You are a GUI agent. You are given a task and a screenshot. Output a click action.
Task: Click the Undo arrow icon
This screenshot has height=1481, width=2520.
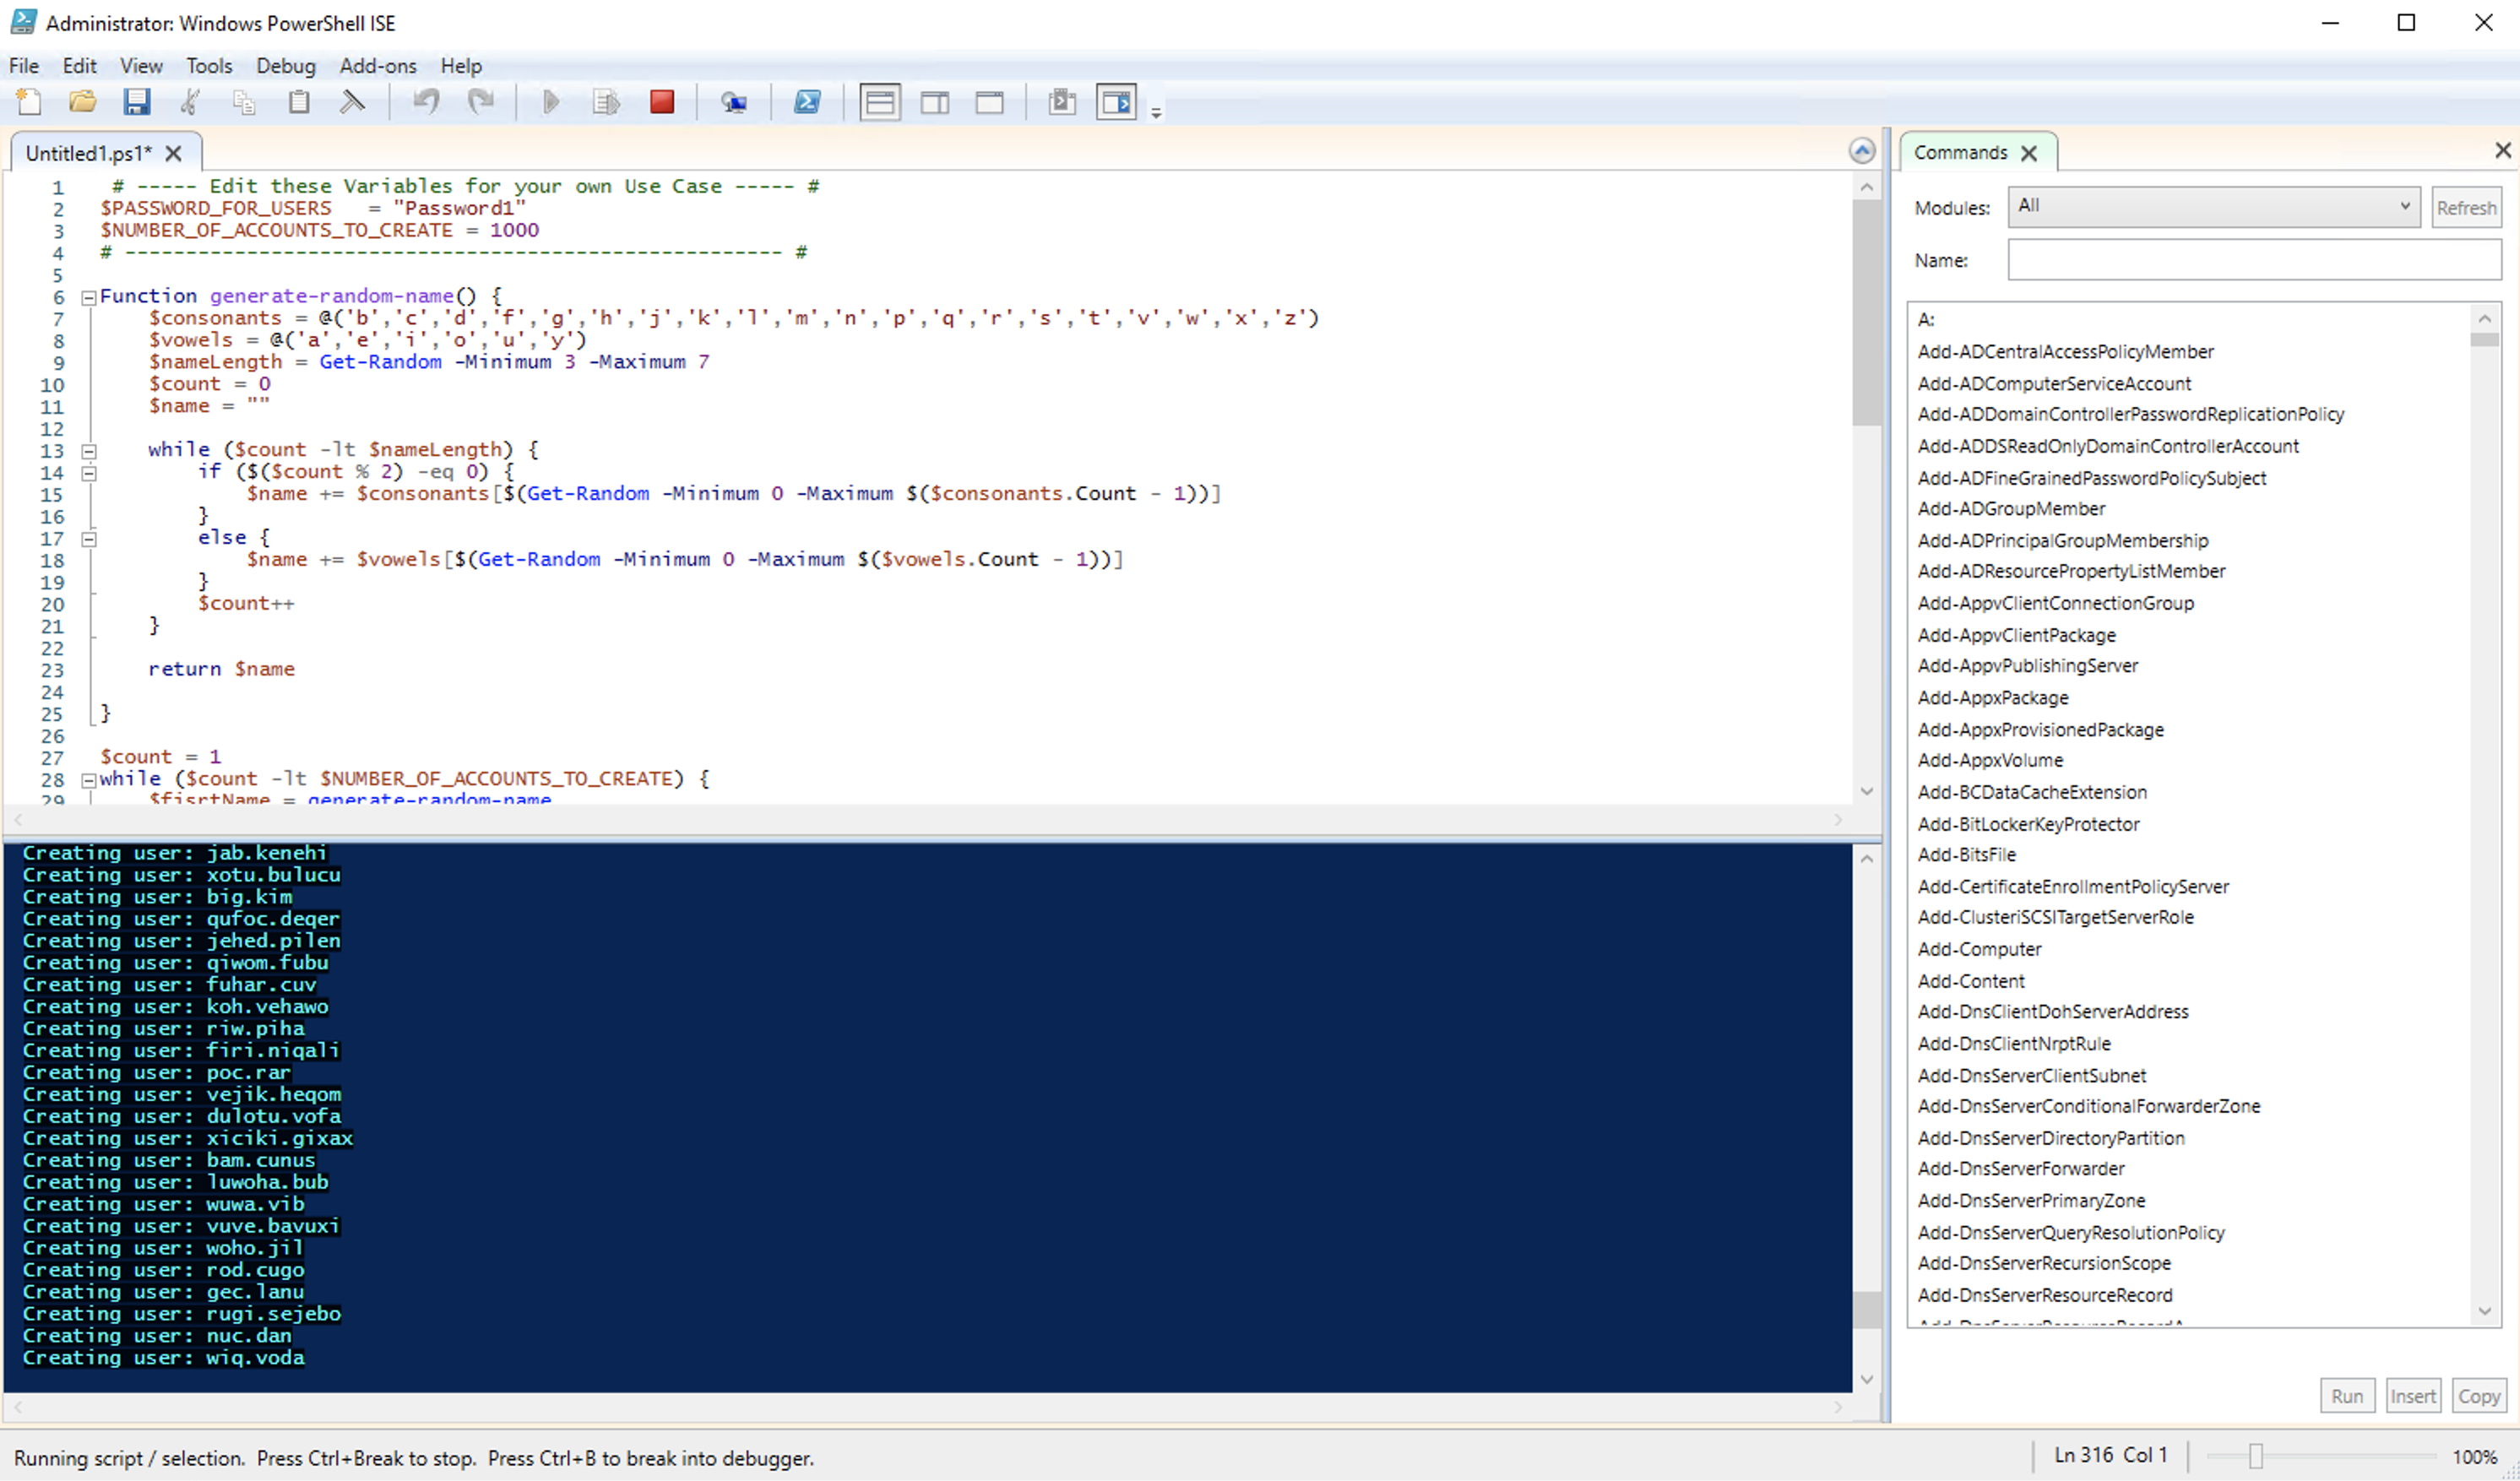(427, 102)
